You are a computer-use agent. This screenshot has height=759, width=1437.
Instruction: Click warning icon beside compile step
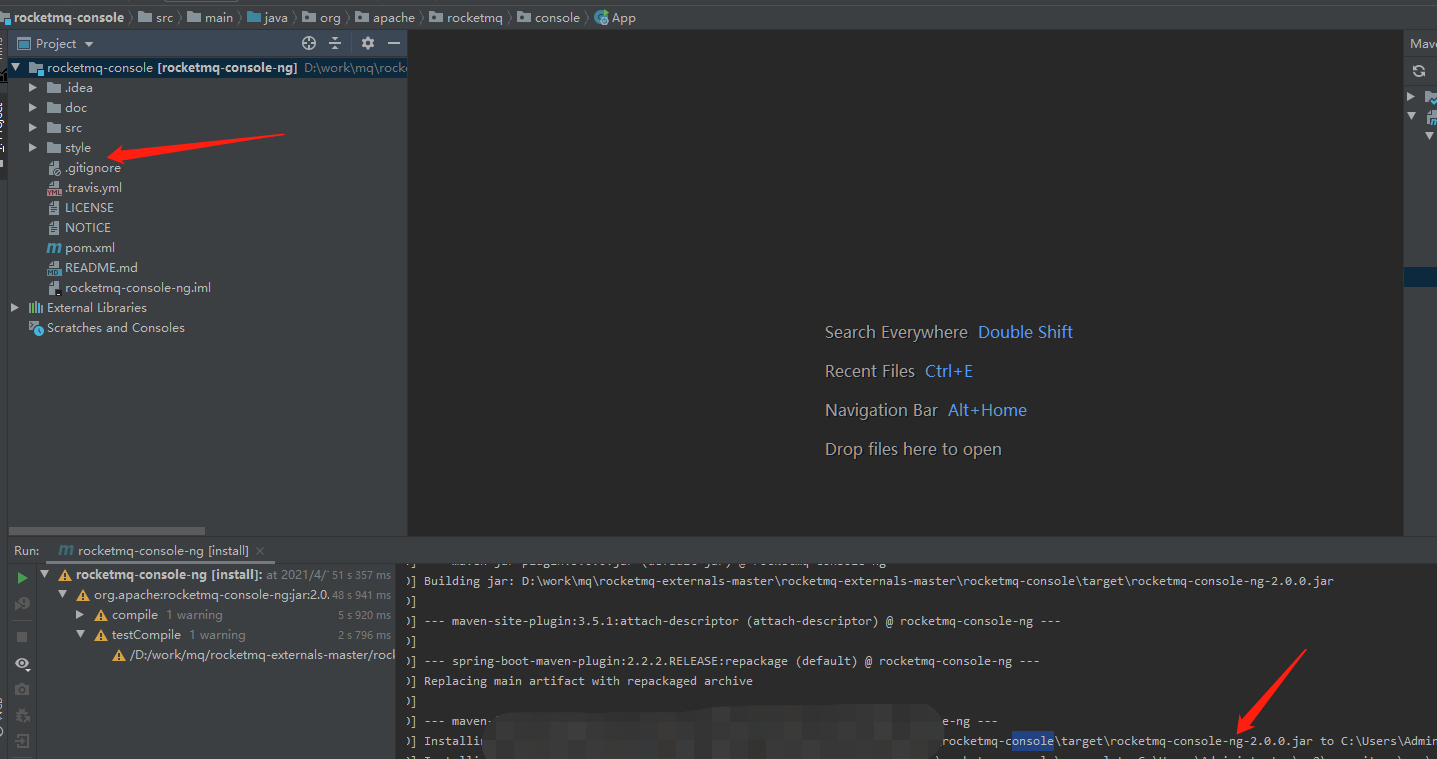click(101, 615)
